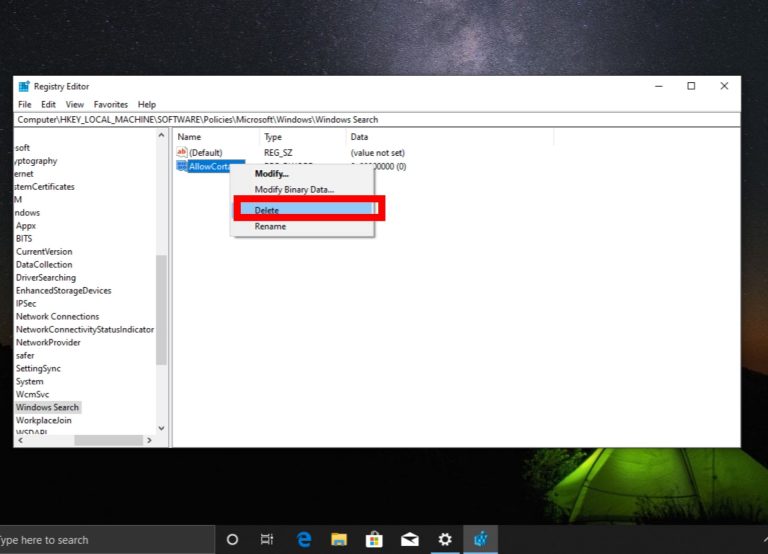Open the Edit menu
Viewport: 768px width, 554px height.
click(48, 104)
